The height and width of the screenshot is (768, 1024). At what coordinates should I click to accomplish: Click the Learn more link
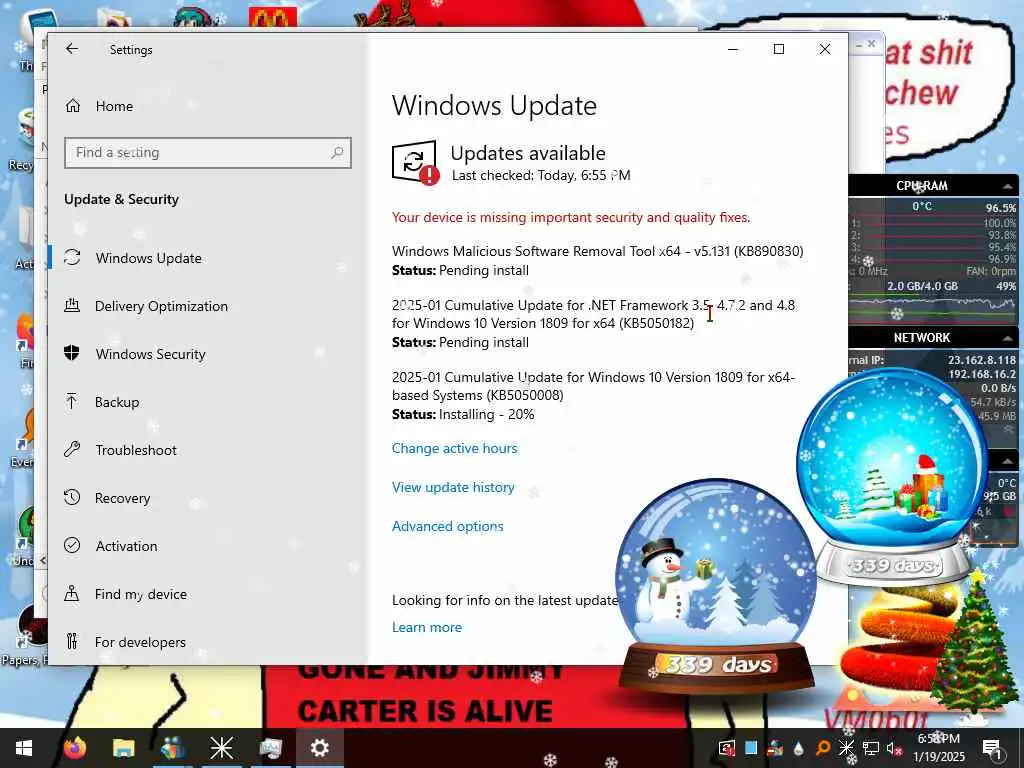click(x=426, y=627)
